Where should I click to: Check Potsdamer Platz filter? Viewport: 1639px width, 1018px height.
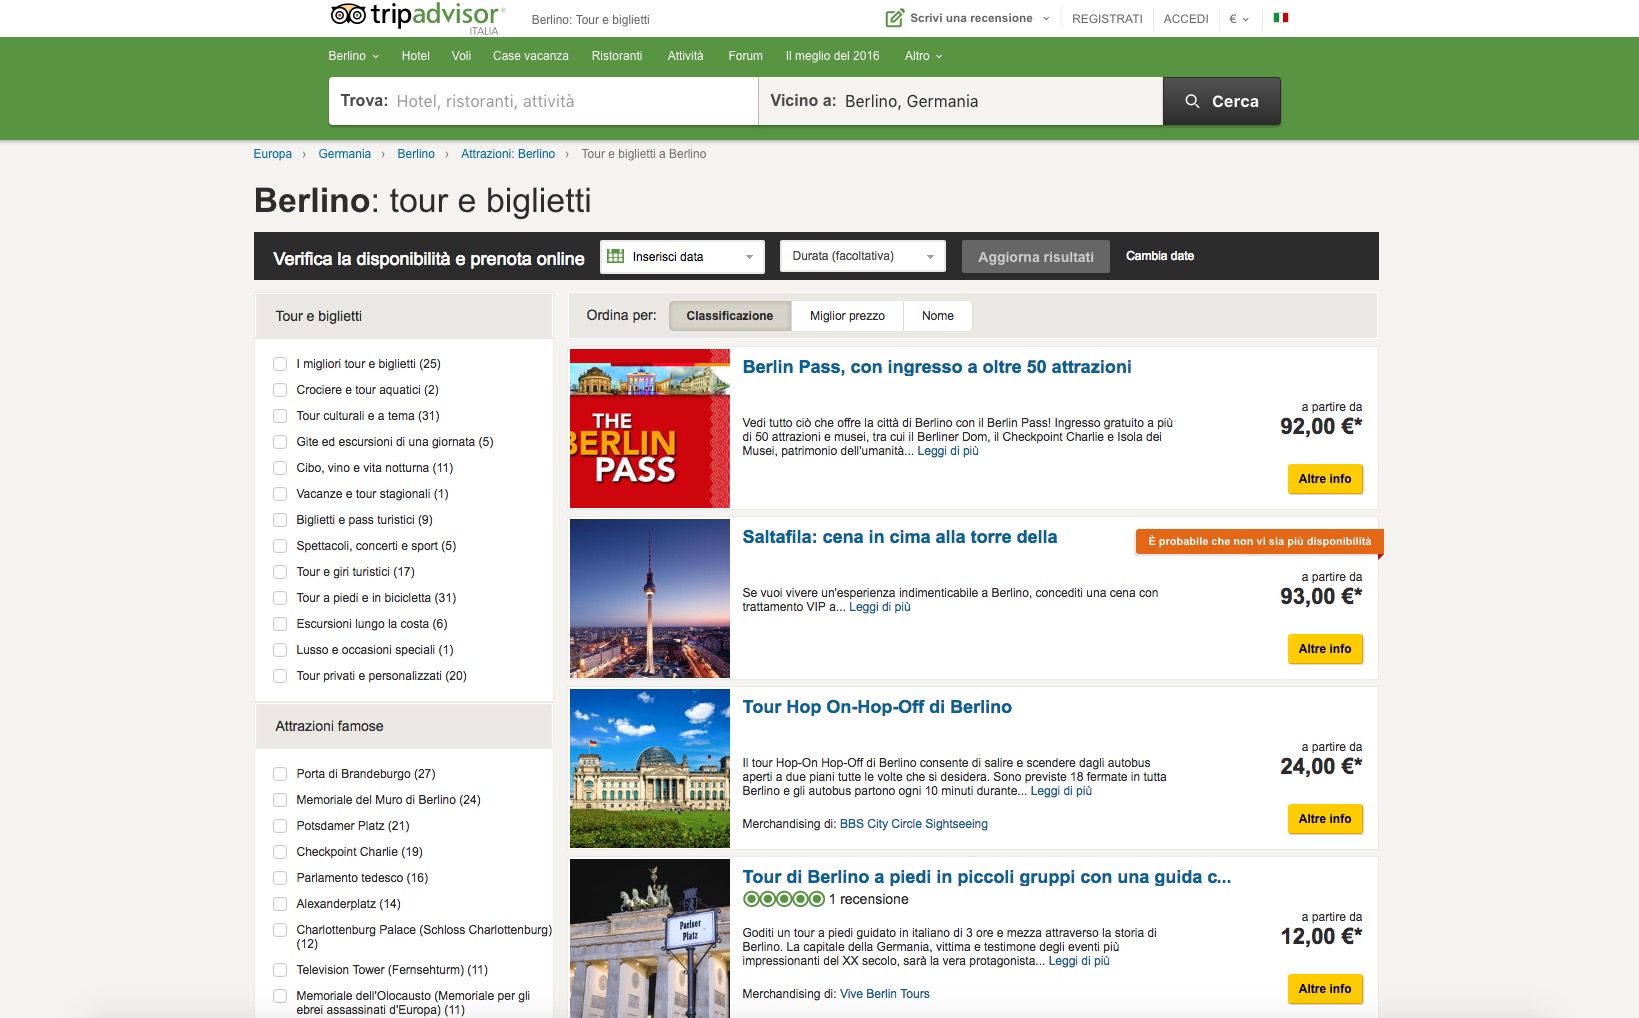tap(280, 826)
